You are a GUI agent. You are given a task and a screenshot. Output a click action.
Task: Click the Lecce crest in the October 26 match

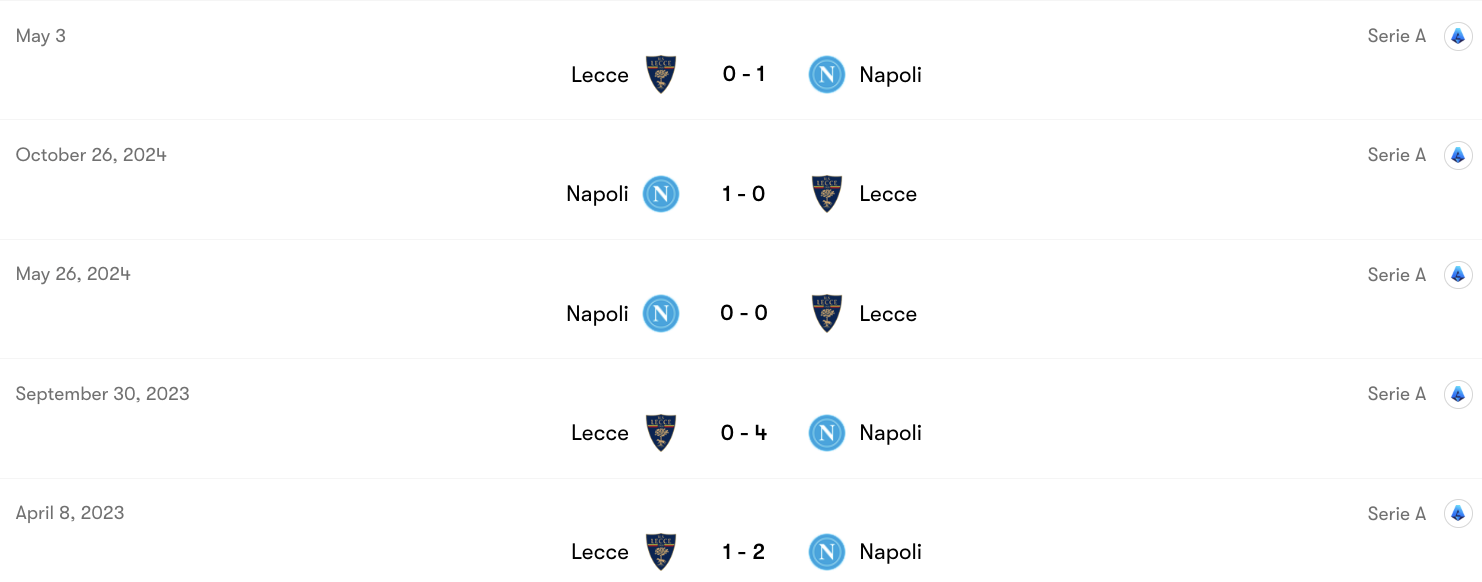coord(827,194)
